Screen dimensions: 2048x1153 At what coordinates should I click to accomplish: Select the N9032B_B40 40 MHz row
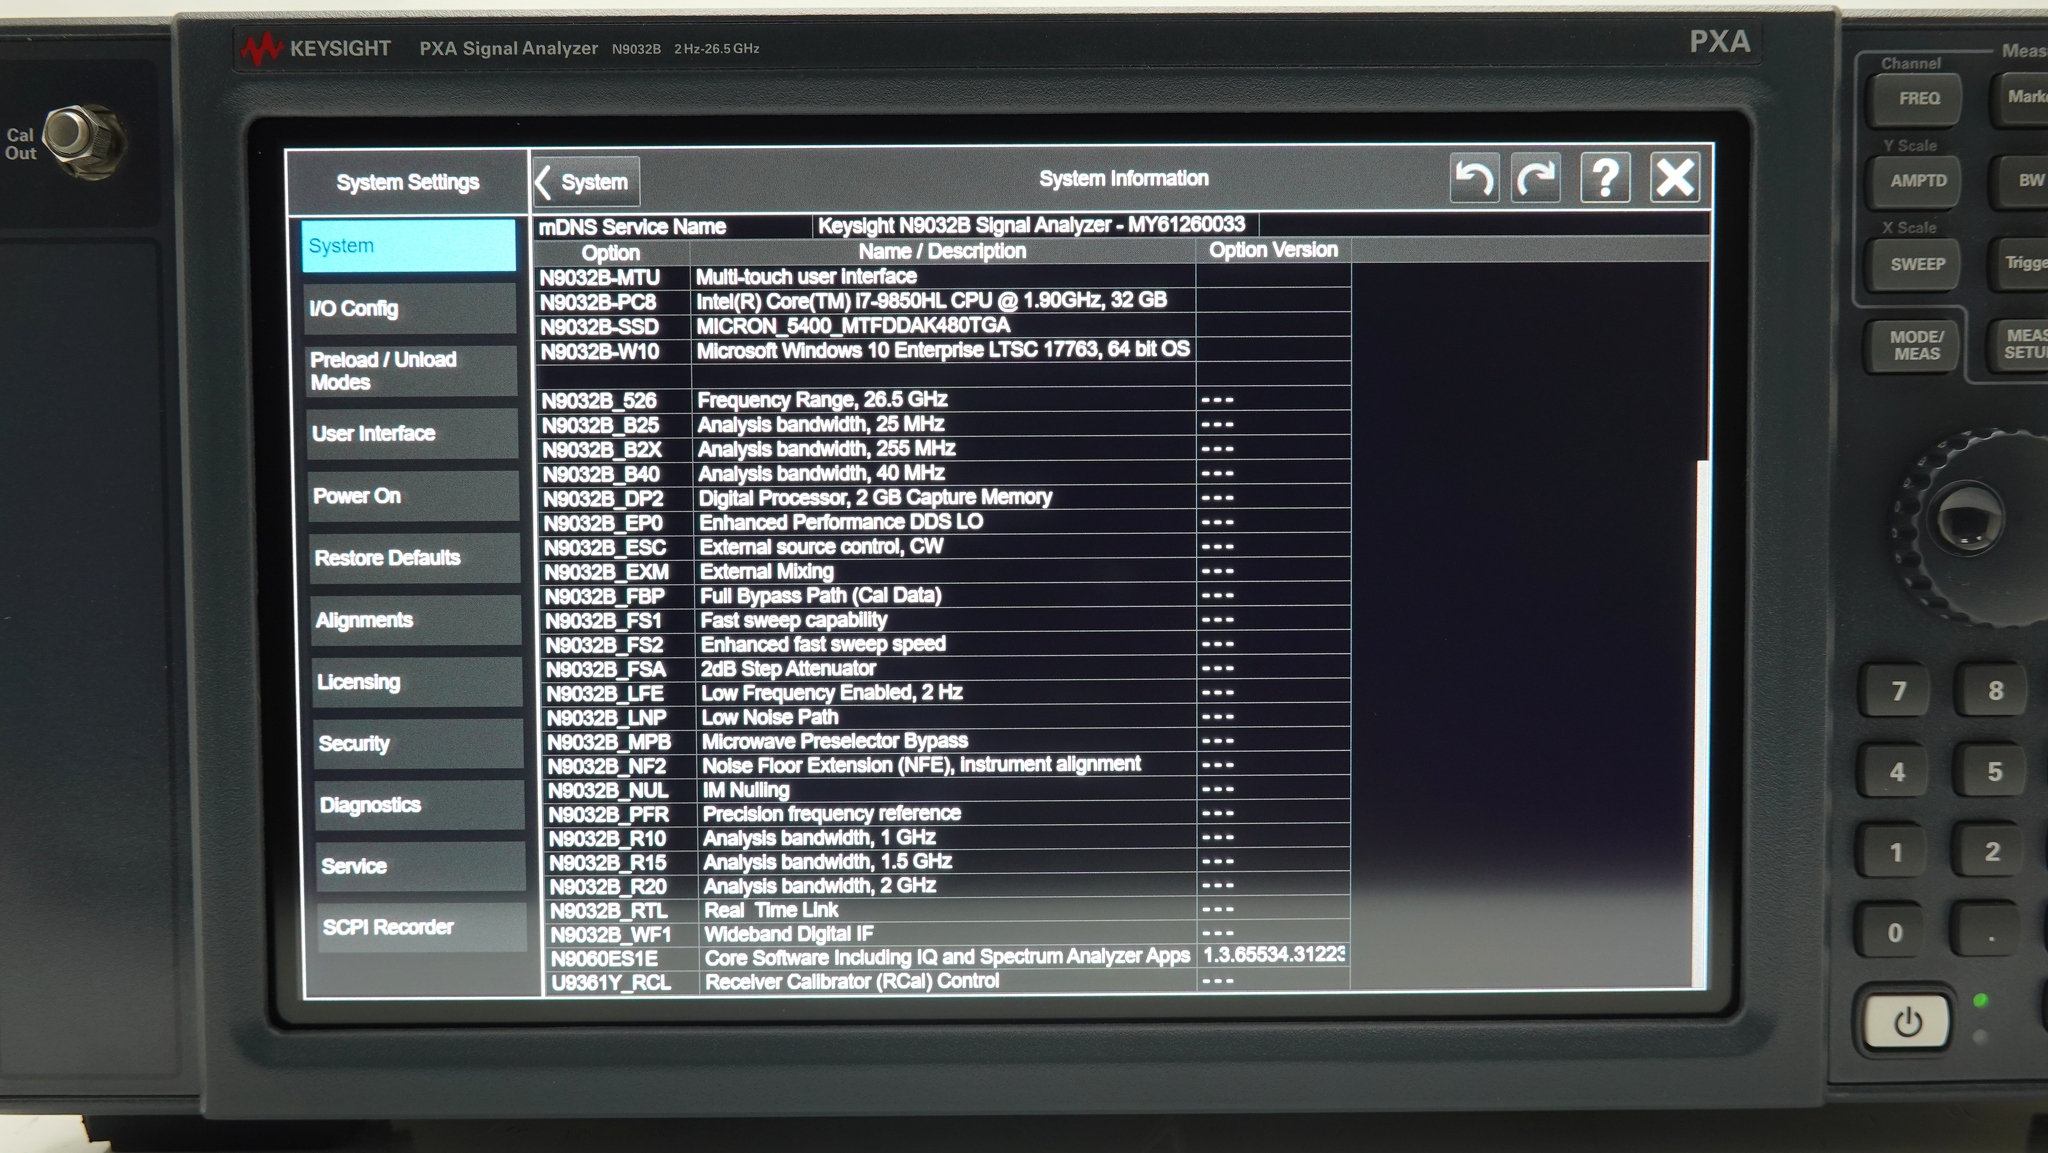point(945,473)
